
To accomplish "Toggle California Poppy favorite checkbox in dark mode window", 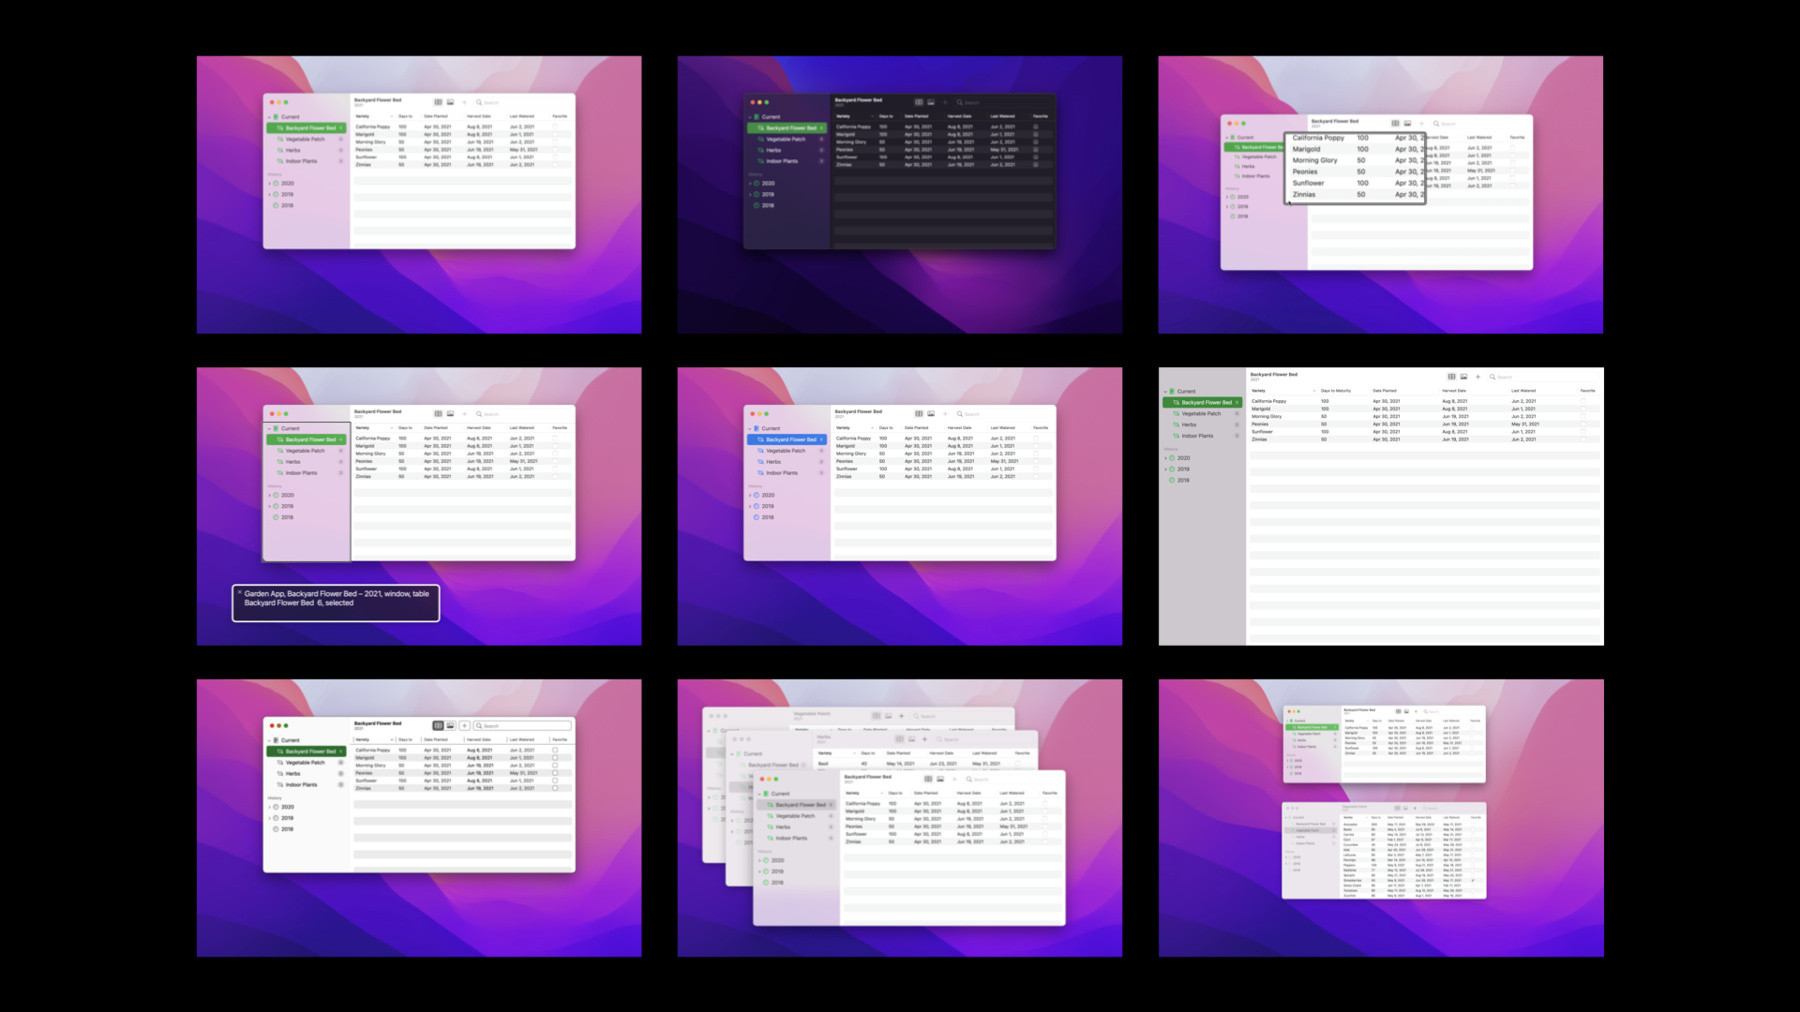I will click(x=1036, y=127).
